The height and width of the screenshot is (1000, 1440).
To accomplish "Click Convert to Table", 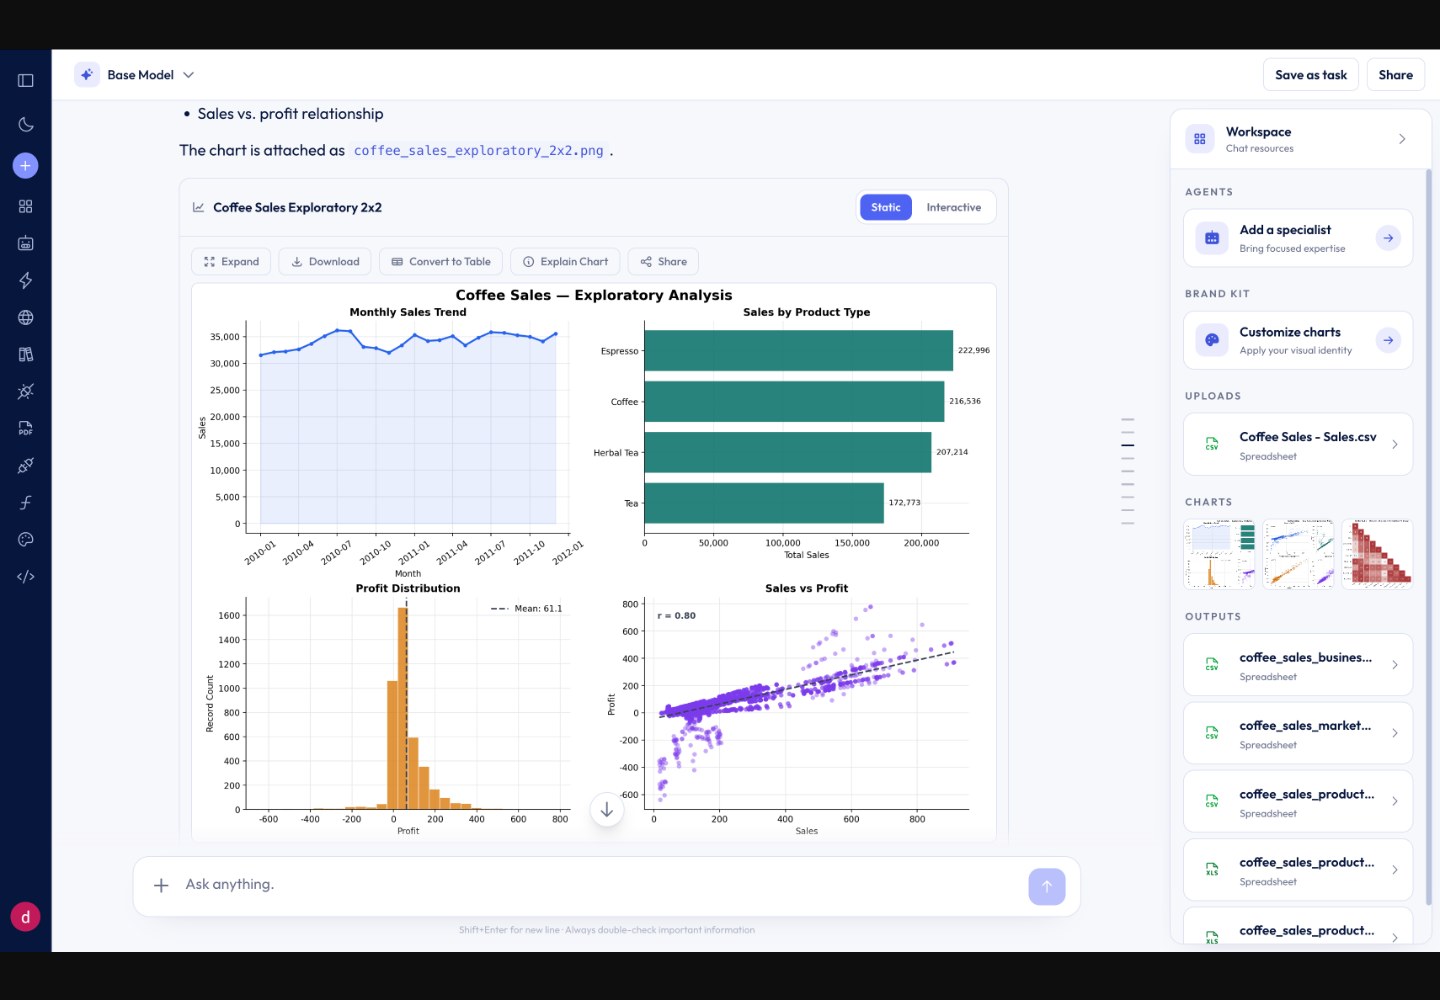I will point(441,262).
